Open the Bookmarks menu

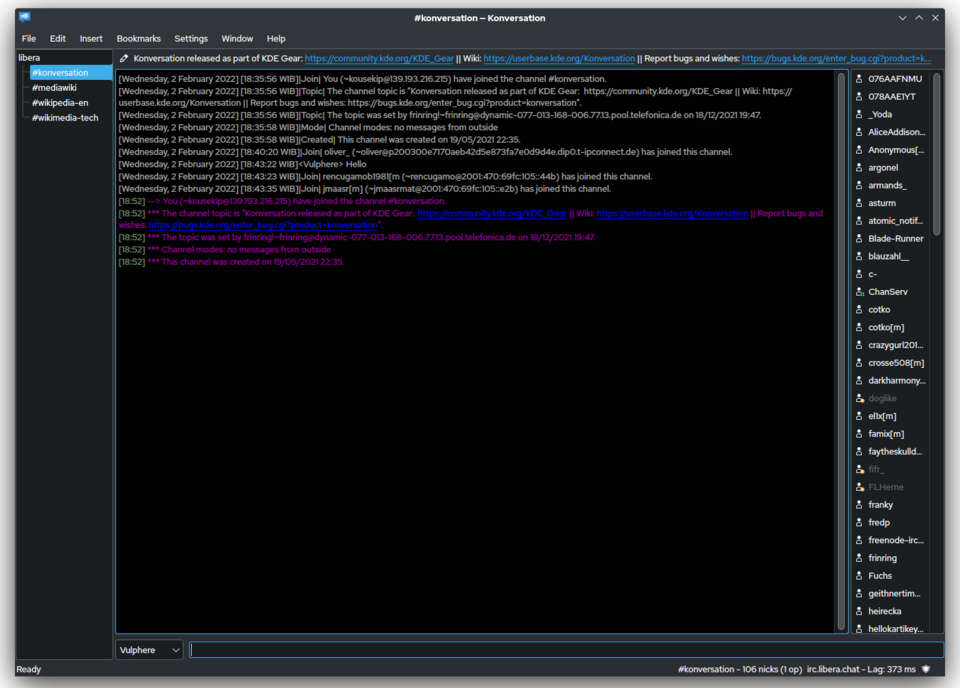(x=138, y=39)
